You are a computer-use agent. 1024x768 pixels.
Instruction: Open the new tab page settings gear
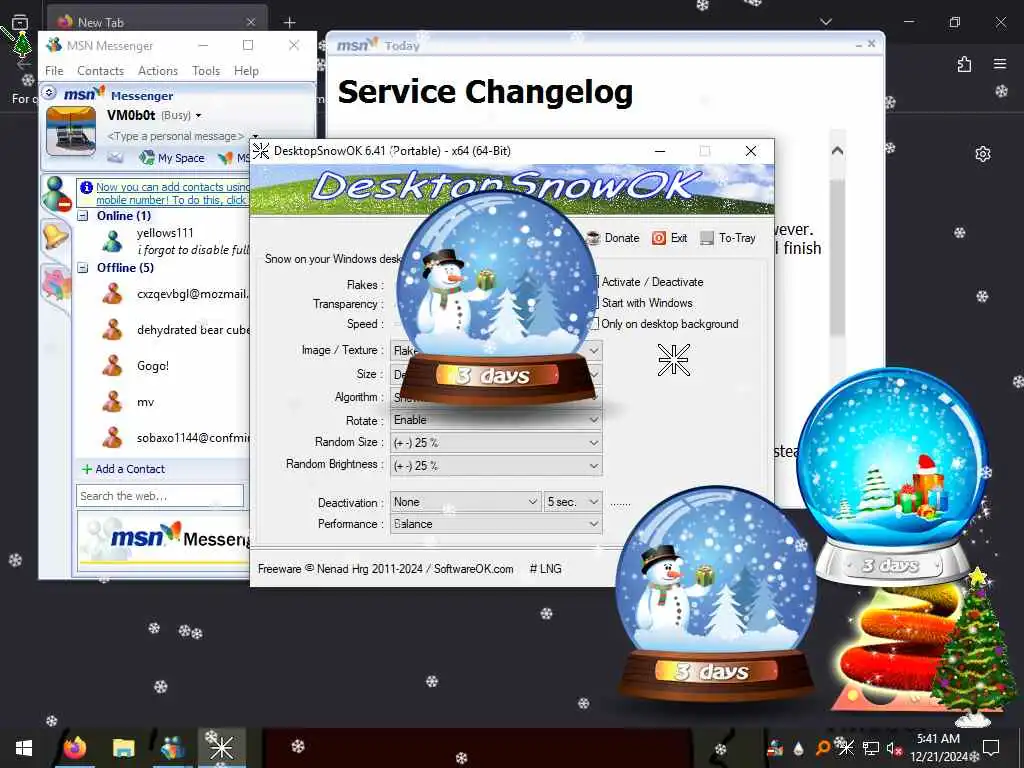983,154
